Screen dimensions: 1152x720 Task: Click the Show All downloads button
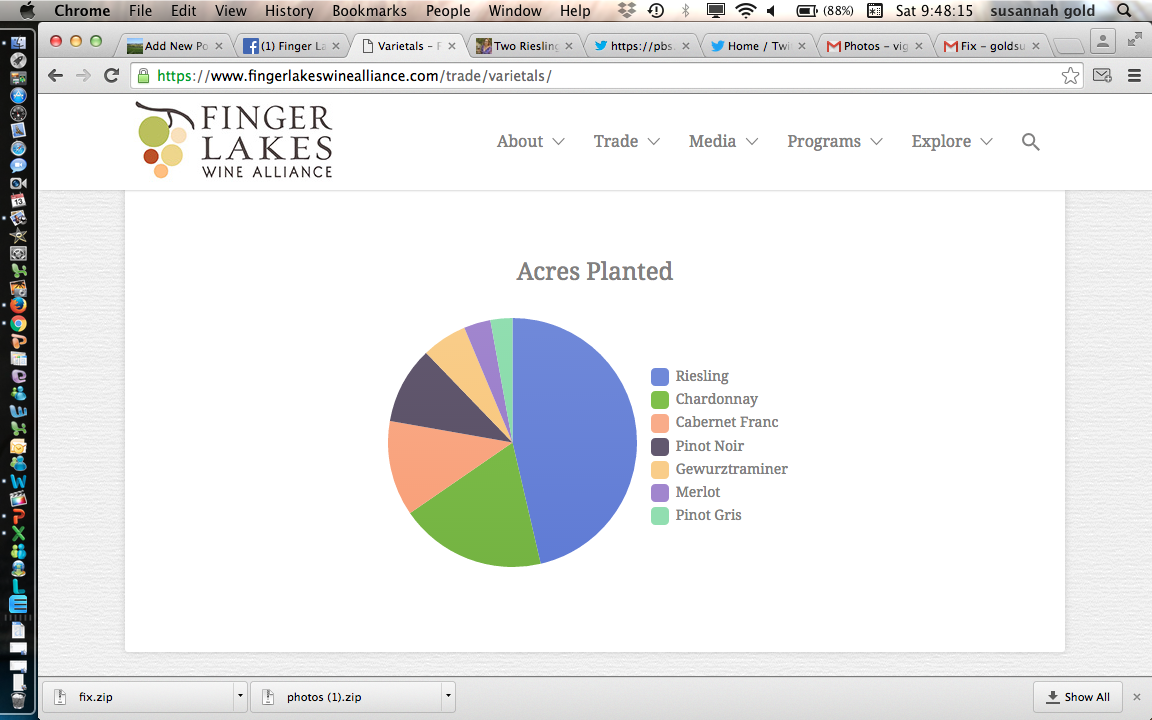1077,697
